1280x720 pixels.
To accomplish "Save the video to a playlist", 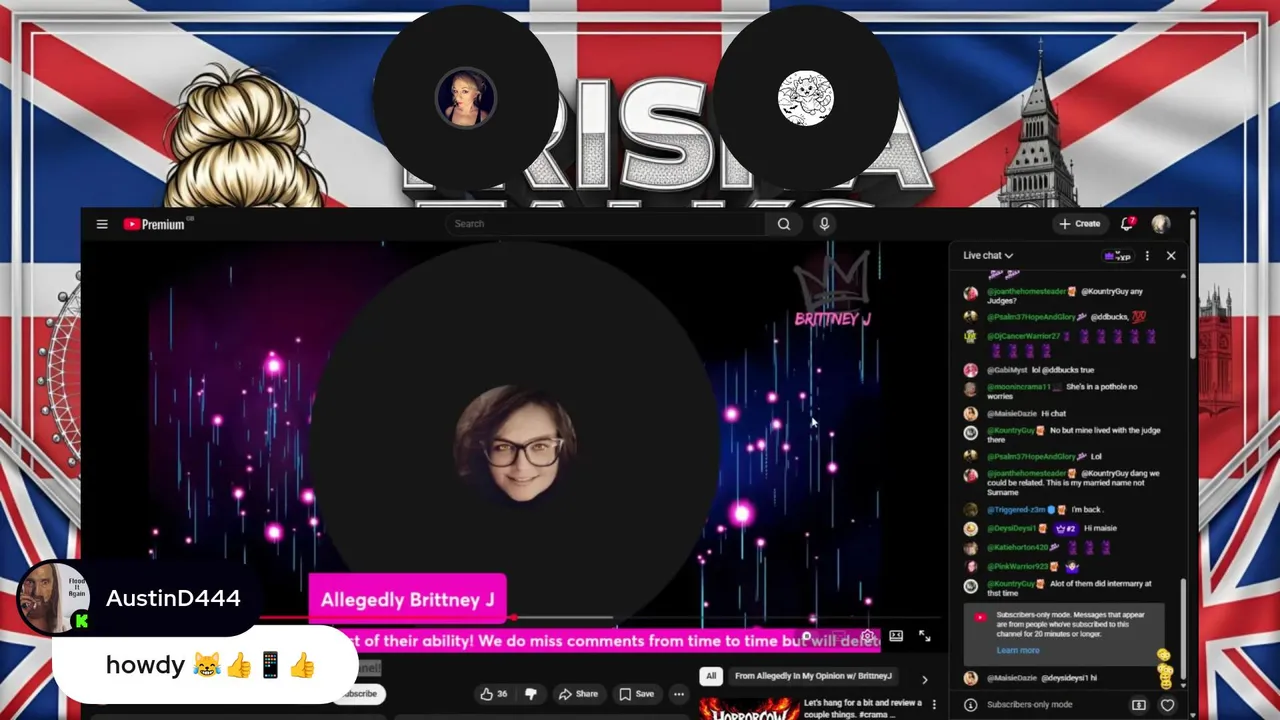I will (x=636, y=694).
